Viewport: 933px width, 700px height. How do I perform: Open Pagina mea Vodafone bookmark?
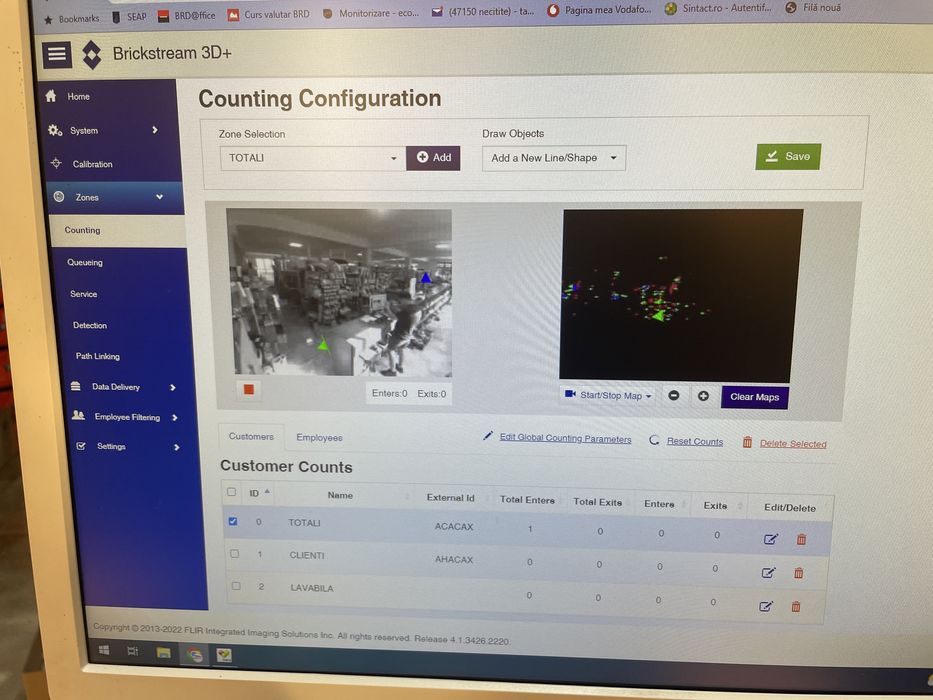point(599,10)
